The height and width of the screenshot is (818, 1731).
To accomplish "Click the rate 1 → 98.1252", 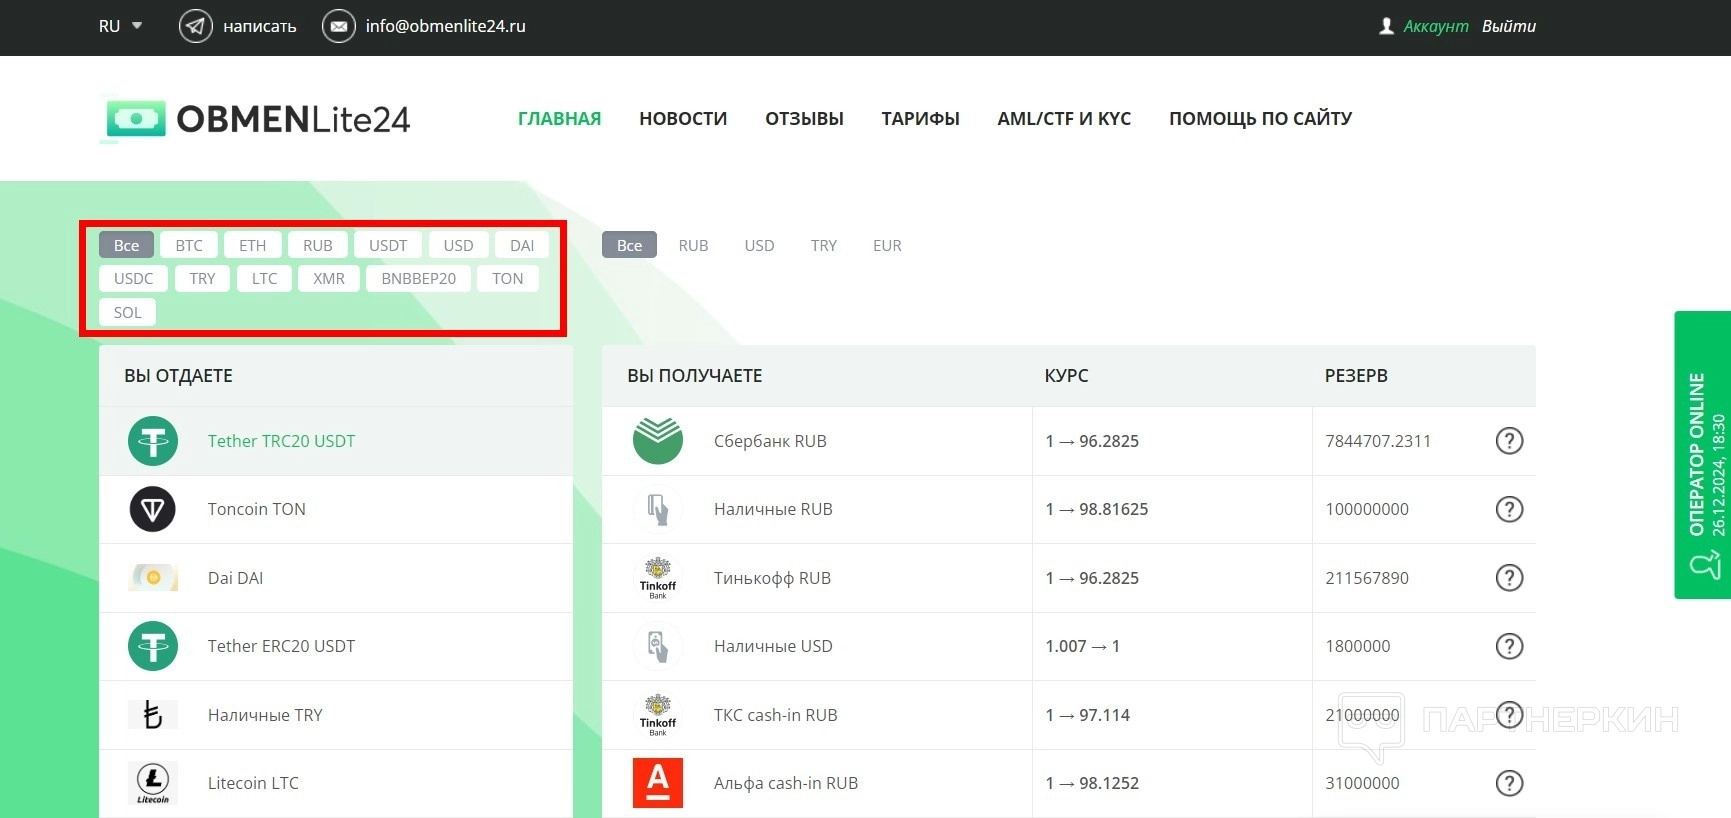I will tap(1092, 783).
